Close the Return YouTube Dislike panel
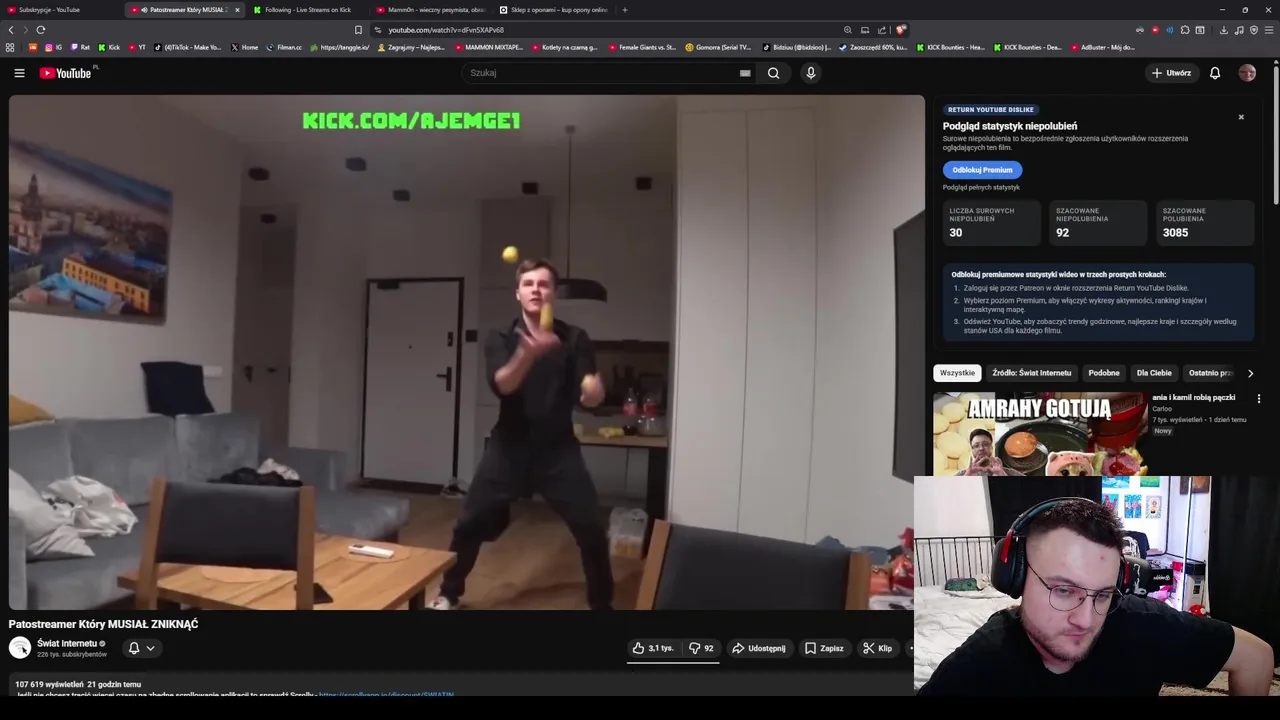The image size is (1280, 720). click(1241, 117)
